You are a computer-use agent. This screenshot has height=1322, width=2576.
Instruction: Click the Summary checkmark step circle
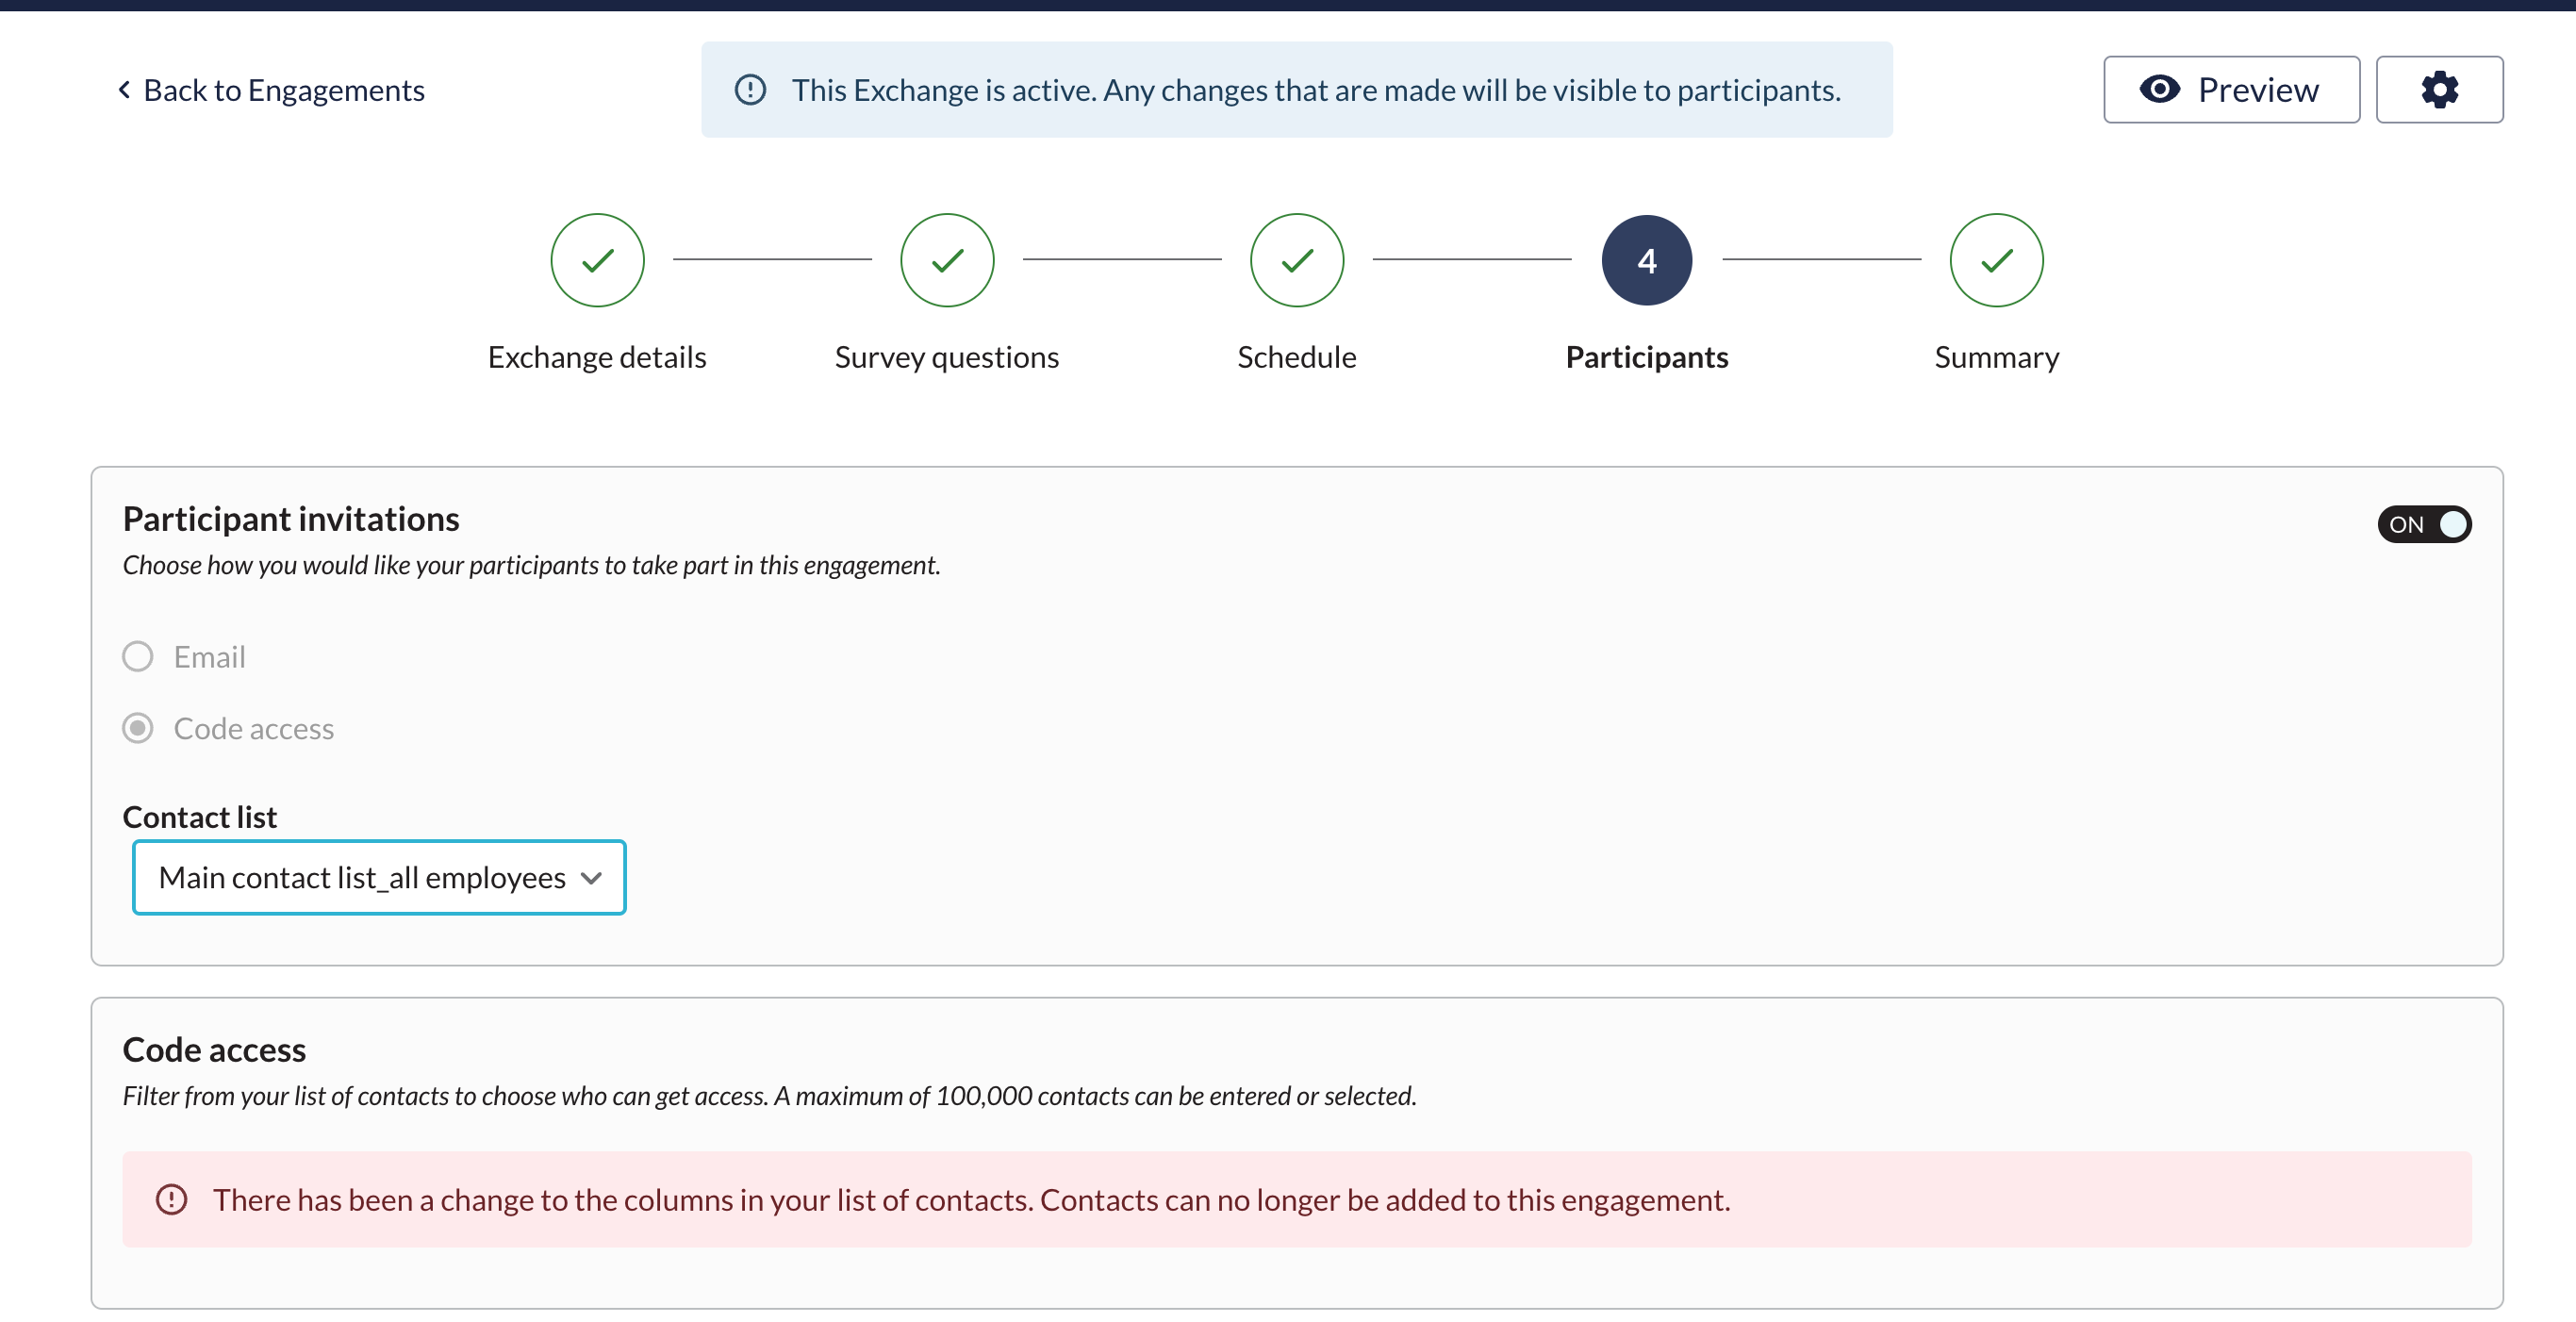[x=1995, y=260]
